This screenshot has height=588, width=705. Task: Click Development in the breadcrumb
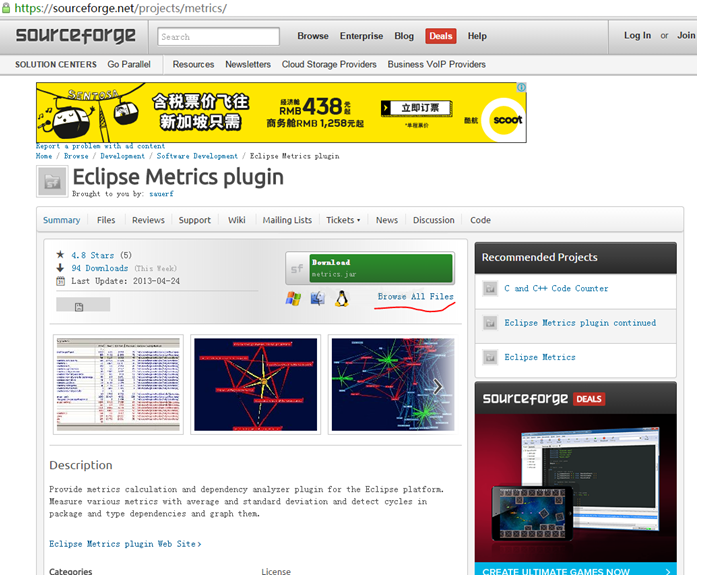pos(123,156)
